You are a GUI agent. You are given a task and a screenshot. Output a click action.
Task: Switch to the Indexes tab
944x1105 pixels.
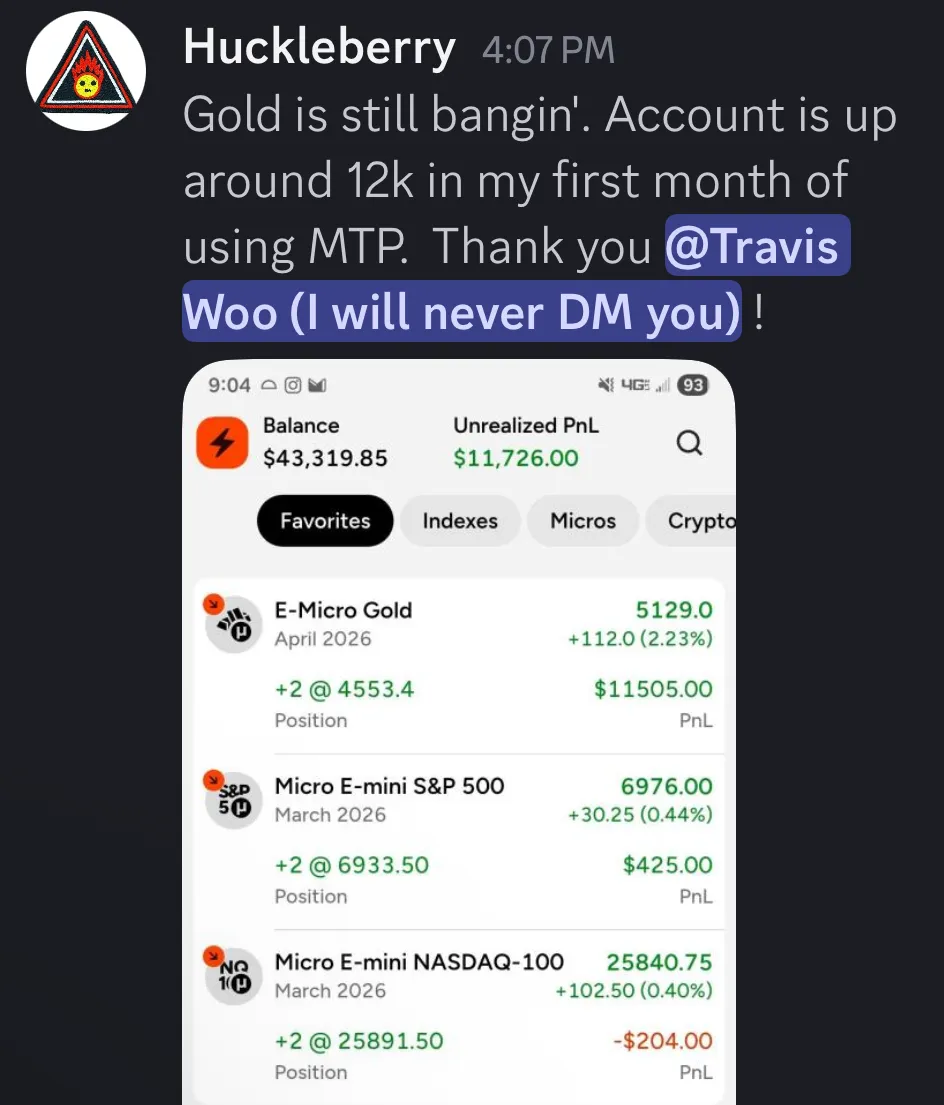click(460, 521)
